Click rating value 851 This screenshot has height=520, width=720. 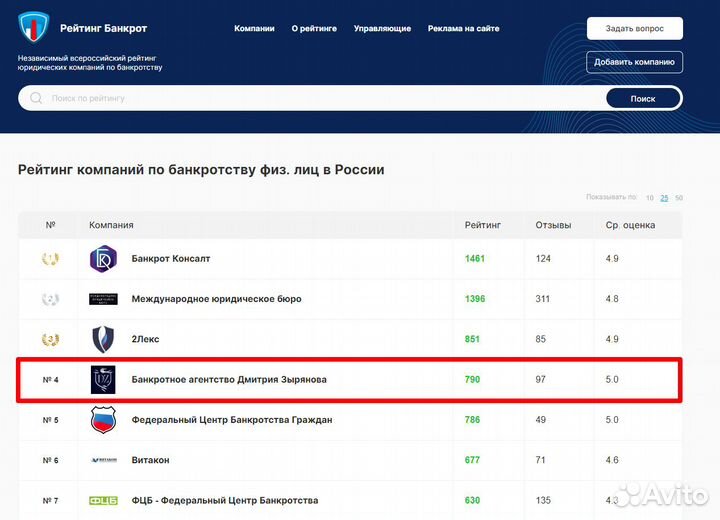click(472, 339)
